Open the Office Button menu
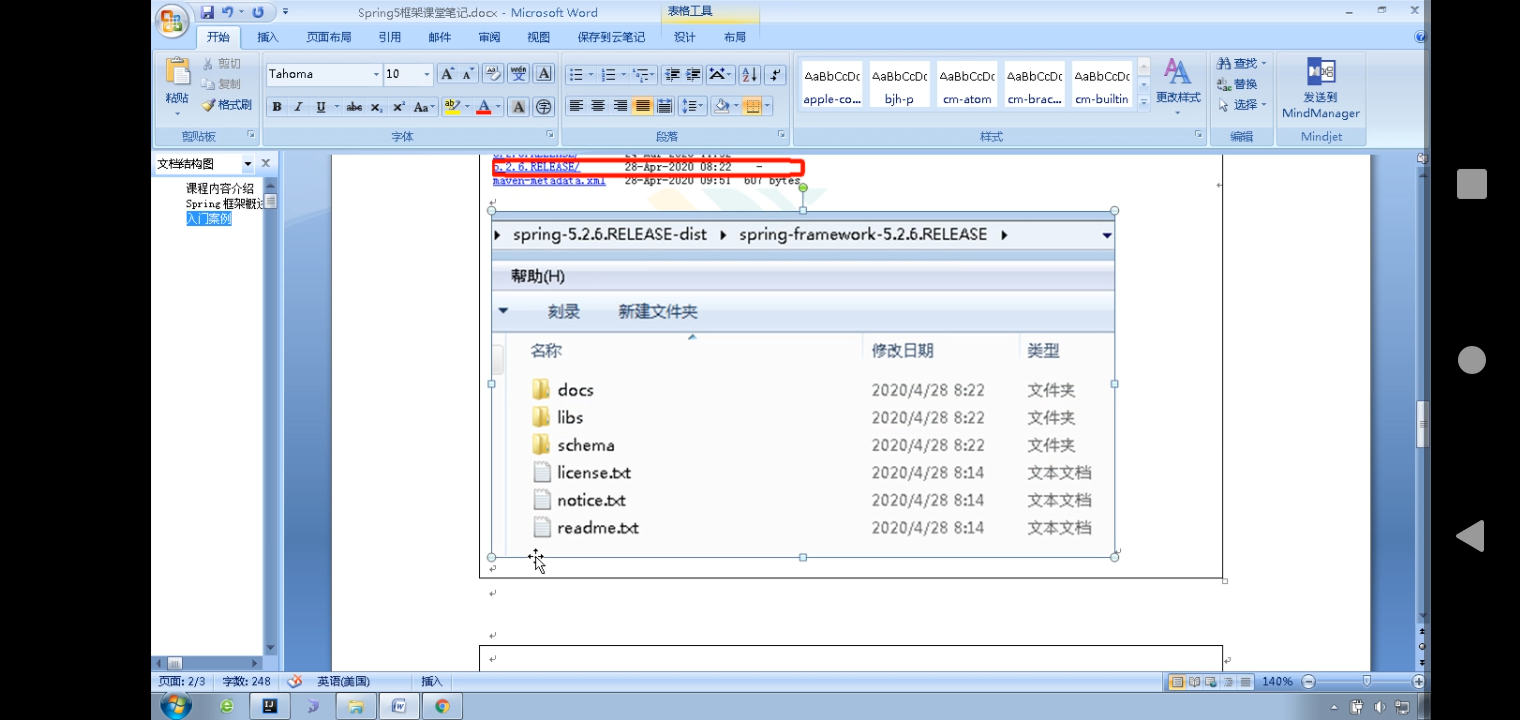 pyautogui.click(x=173, y=19)
